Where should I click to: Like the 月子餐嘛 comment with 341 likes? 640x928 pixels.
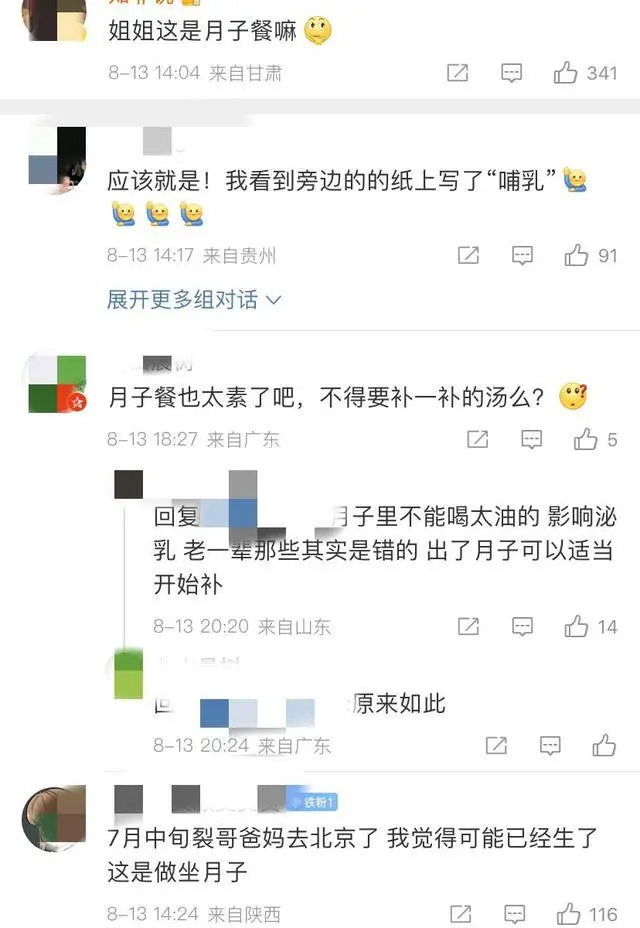pos(565,72)
